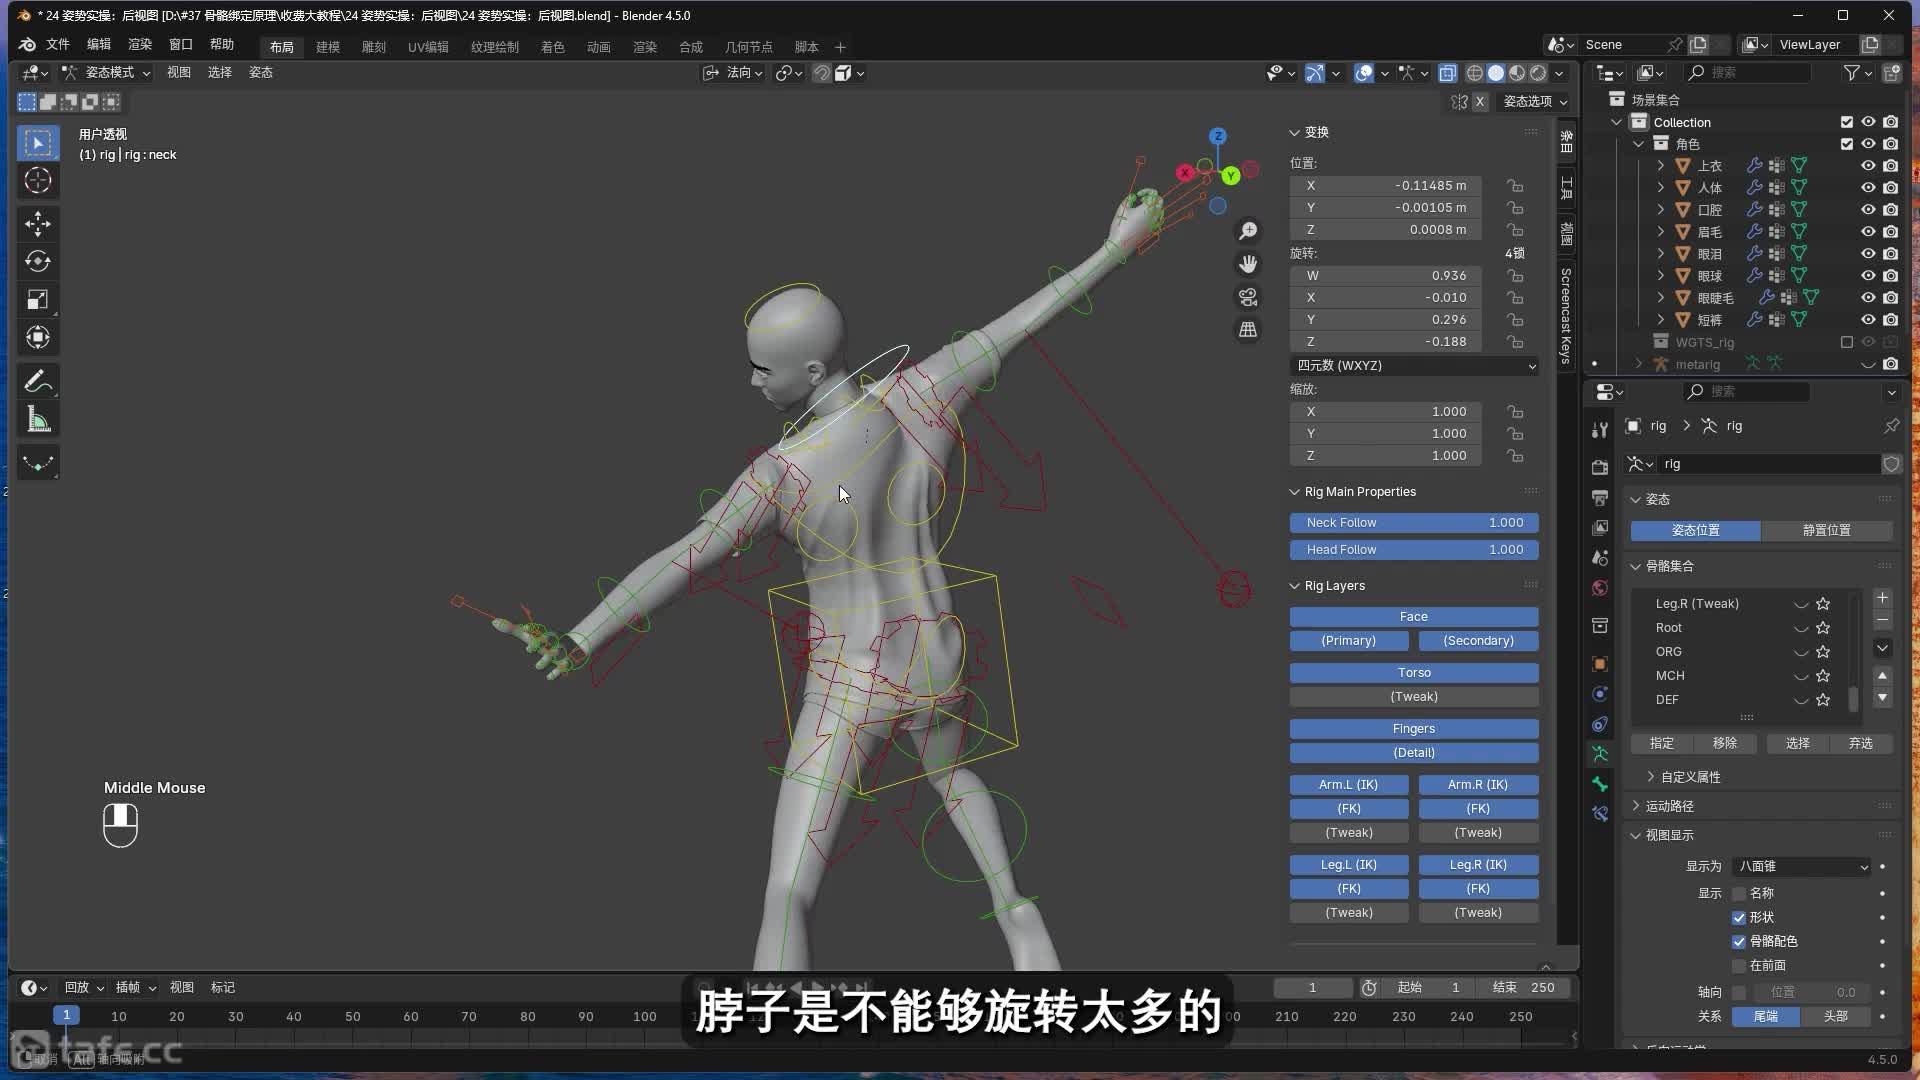The width and height of the screenshot is (1920, 1080).
Task: Click the Arm.L (IK) layer button
Action: tap(1349, 785)
